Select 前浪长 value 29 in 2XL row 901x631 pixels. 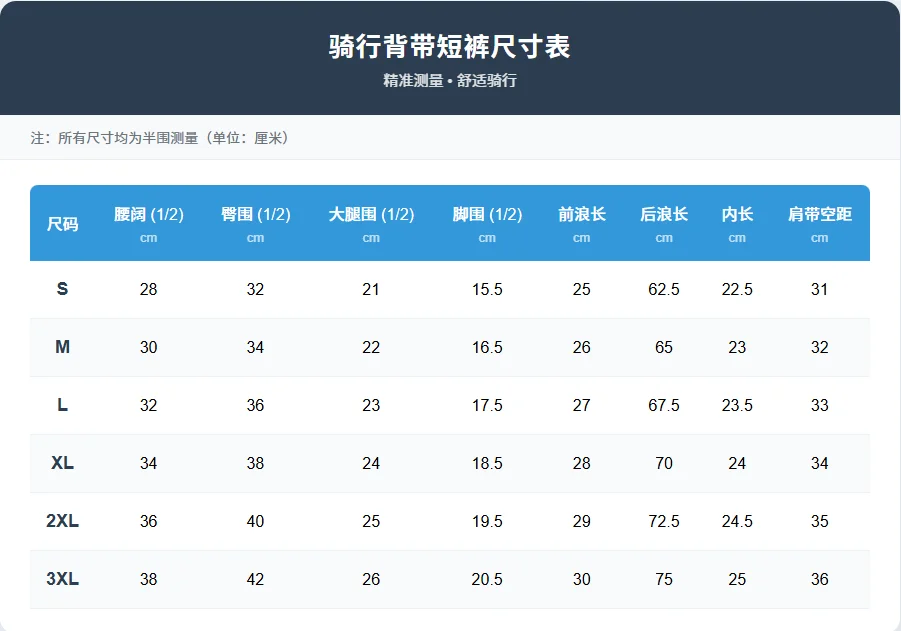[582, 521]
